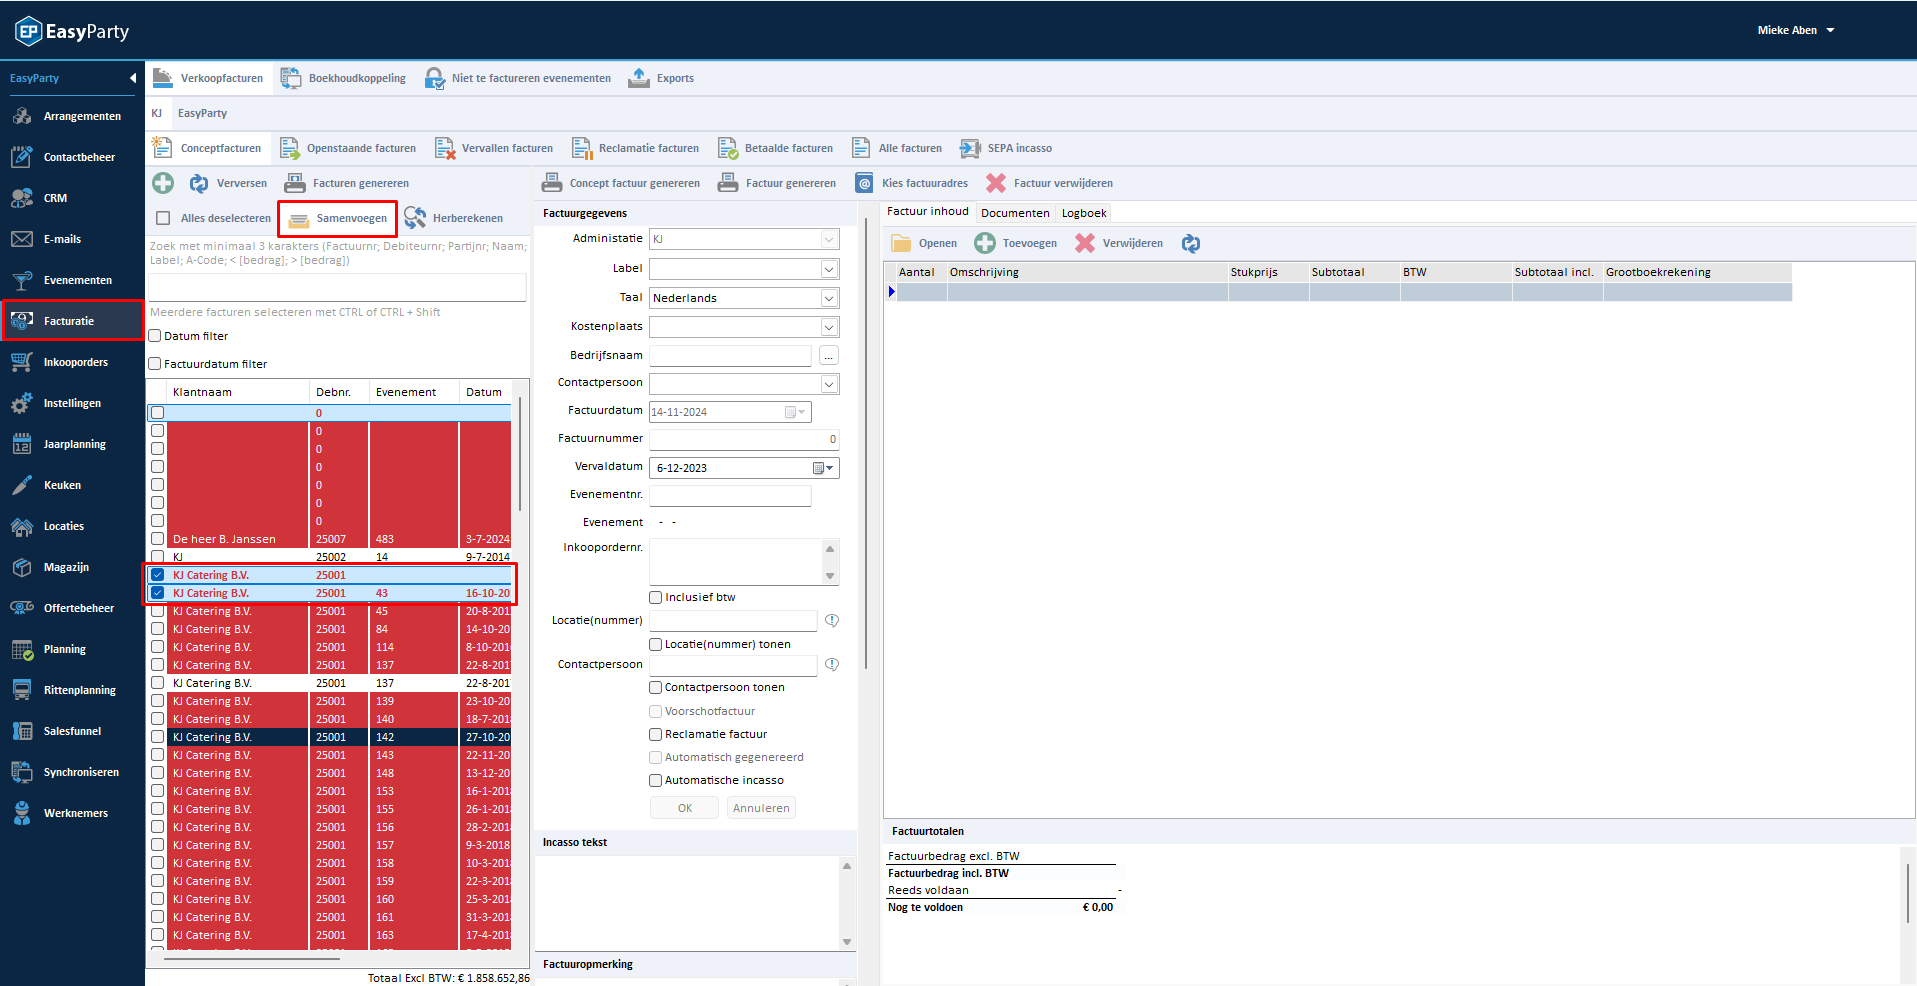Open Magazijn module

pyautogui.click(x=51, y=567)
